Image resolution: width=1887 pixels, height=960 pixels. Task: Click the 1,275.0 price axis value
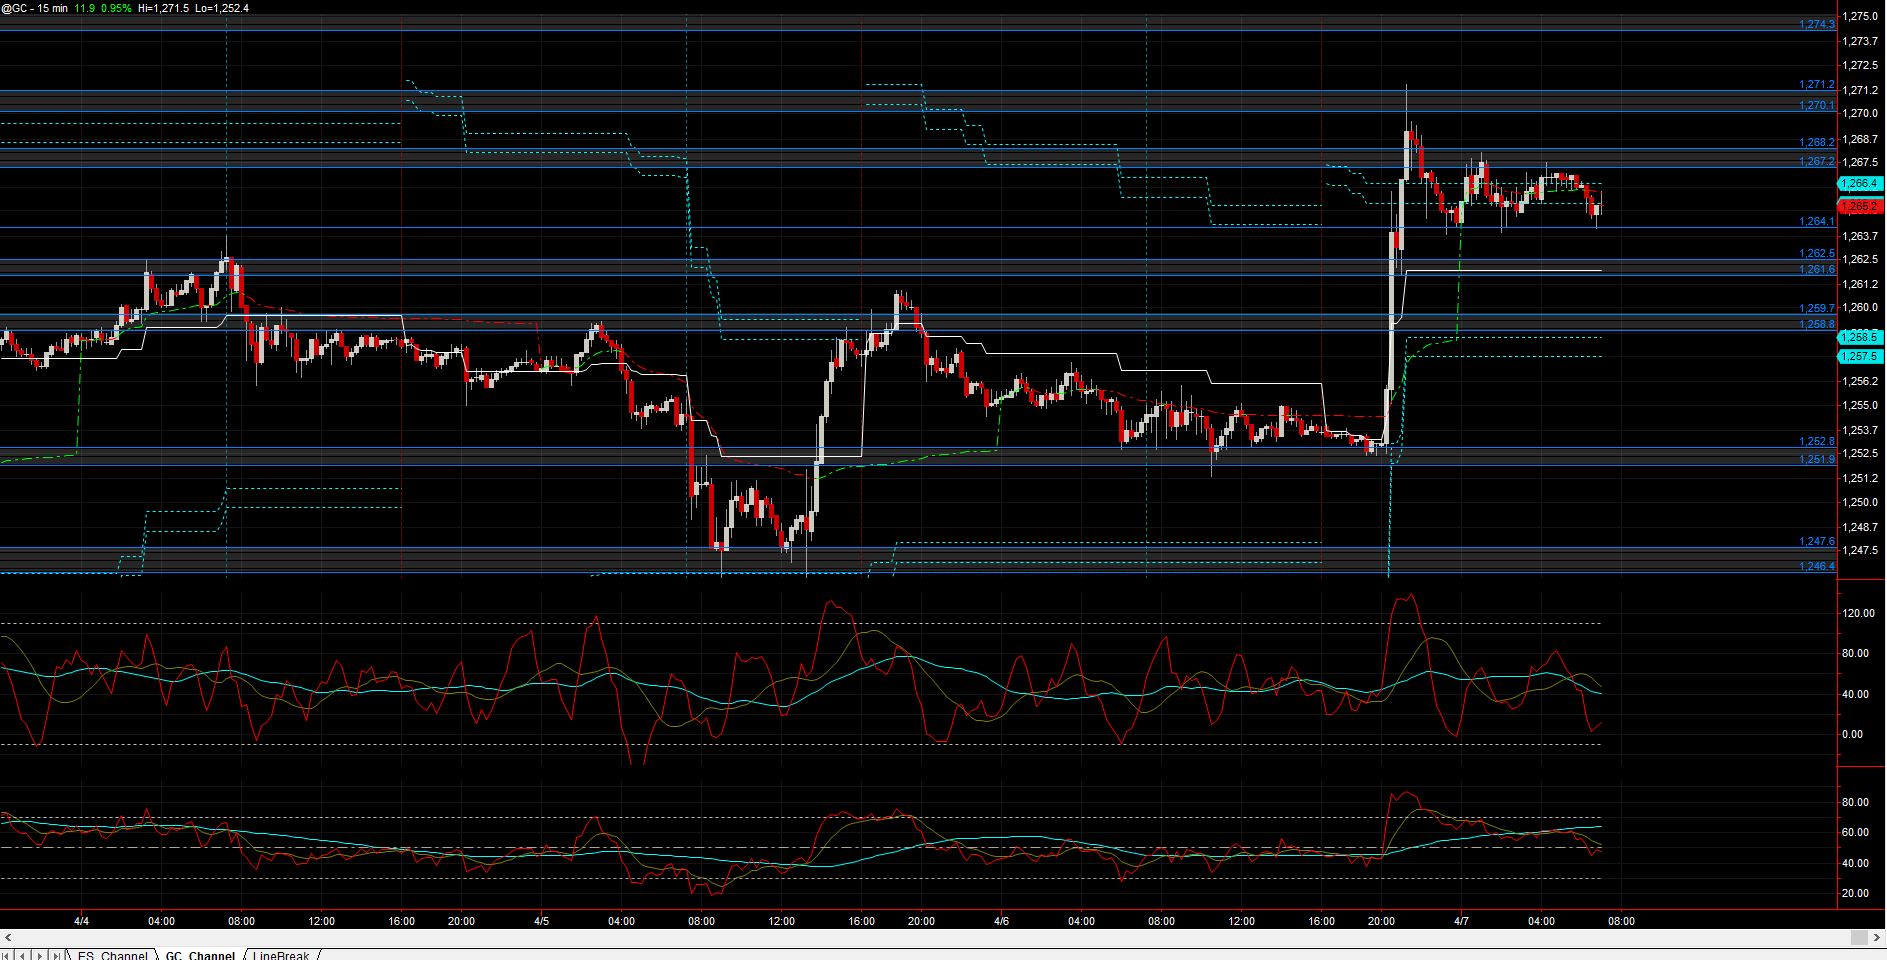1859,16
